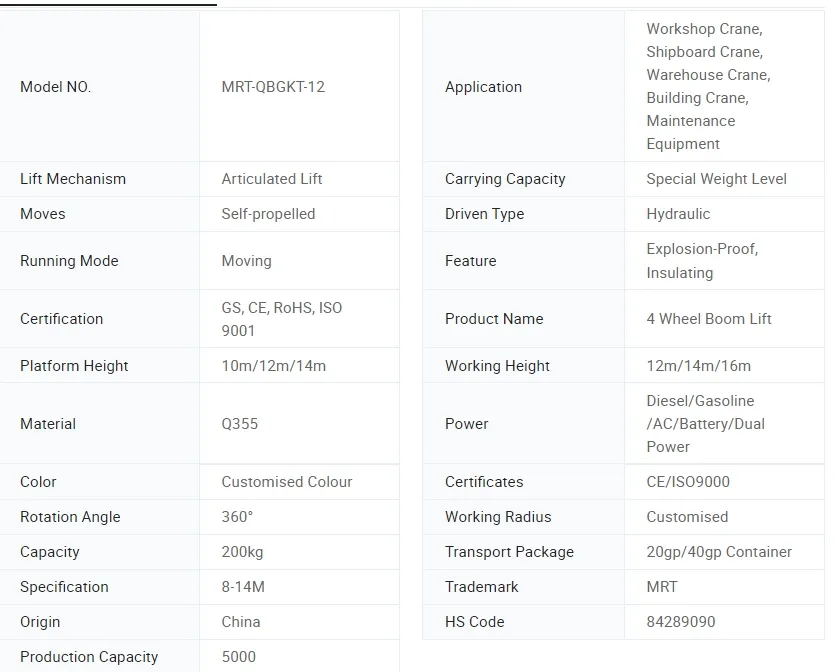The image size is (838, 672).
Task: Select the Working Height value 12m/14m/16m
Action: [698, 366]
